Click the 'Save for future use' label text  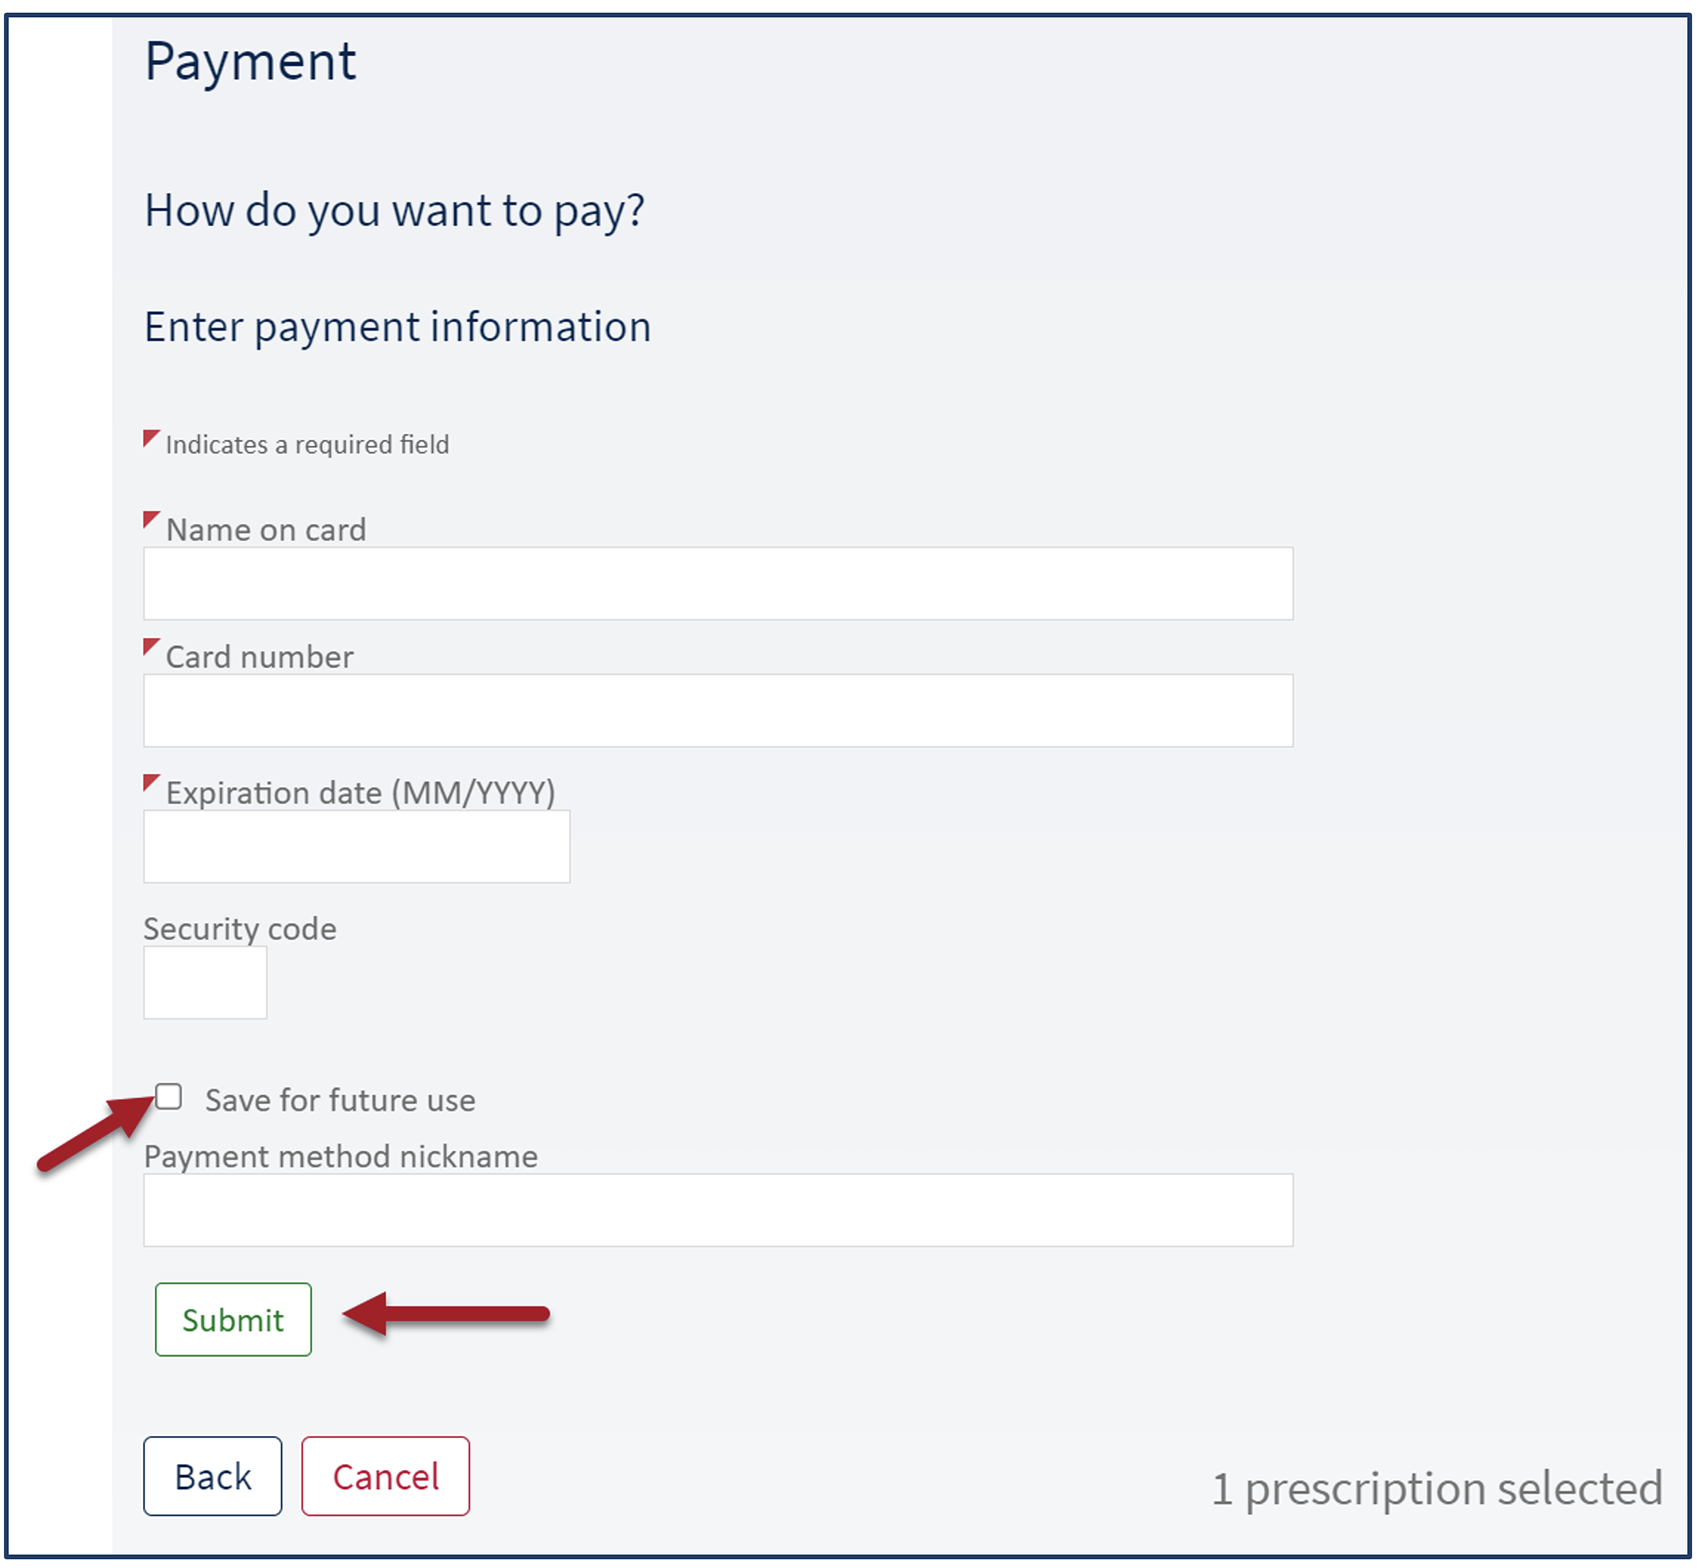[x=340, y=1100]
